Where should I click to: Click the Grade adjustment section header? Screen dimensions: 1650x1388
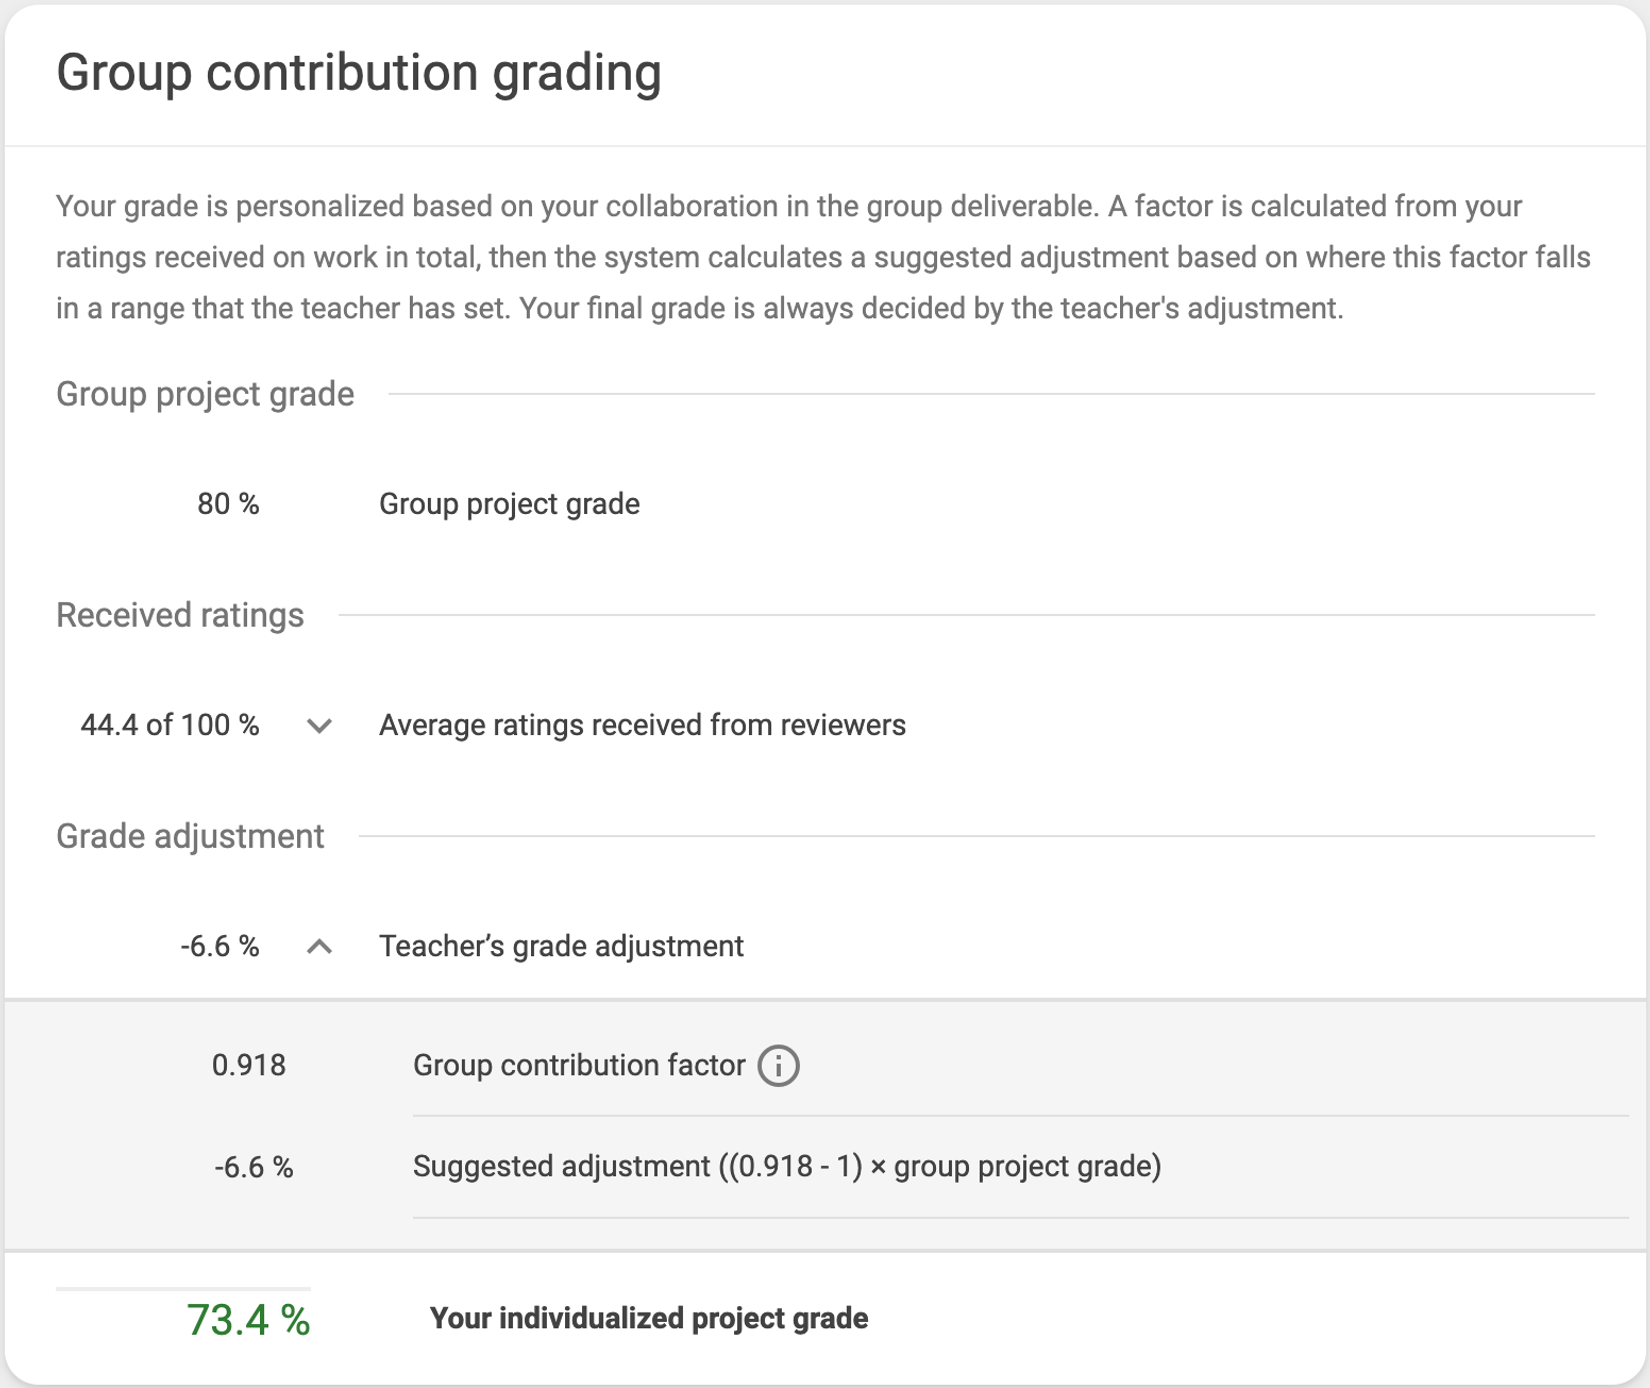coord(190,836)
